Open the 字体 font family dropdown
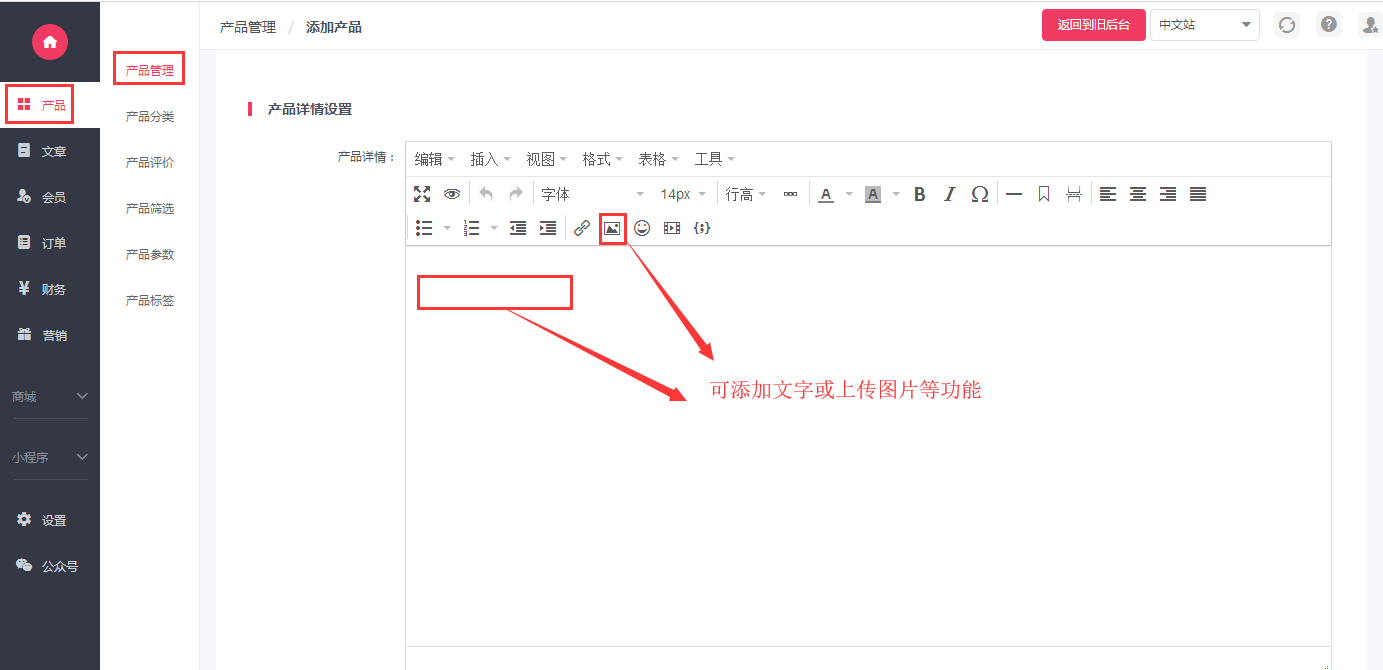Image resolution: width=1383 pixels, height=670 pixels. pyautogui.click(x=592, y=194)
